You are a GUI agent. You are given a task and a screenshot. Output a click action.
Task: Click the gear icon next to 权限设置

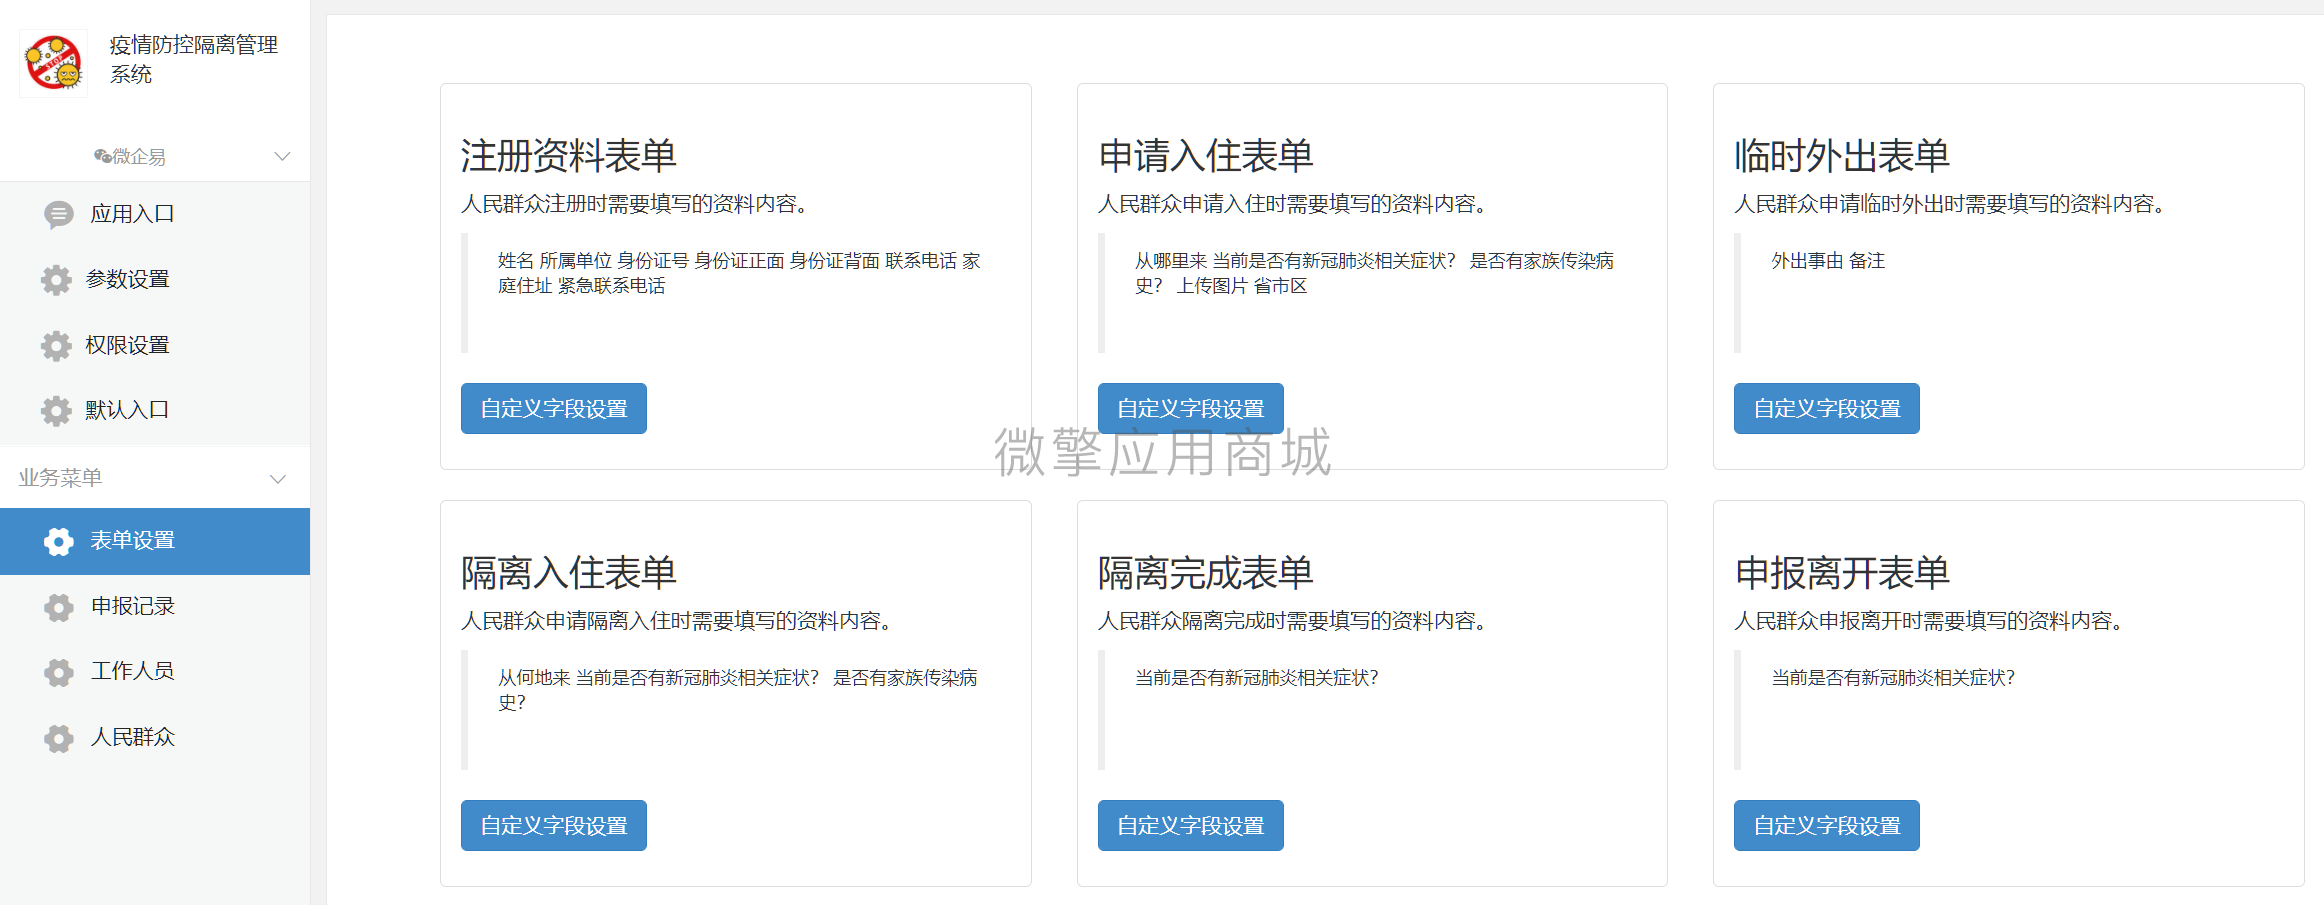click(56, 346)
